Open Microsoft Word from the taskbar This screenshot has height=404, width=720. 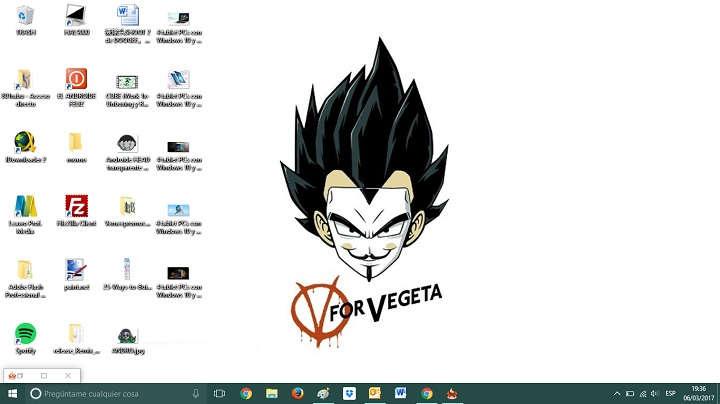pos(401,393)
